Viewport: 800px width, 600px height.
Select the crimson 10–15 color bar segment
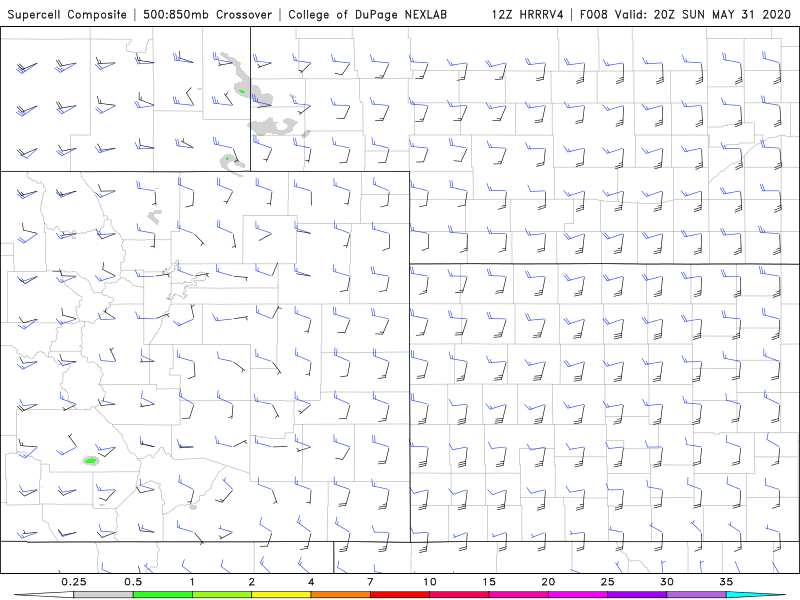459,595
